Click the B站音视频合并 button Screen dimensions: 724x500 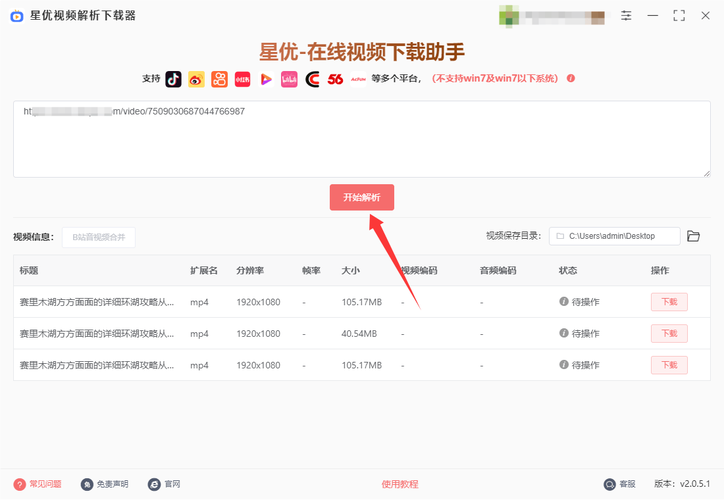(98, 237)
